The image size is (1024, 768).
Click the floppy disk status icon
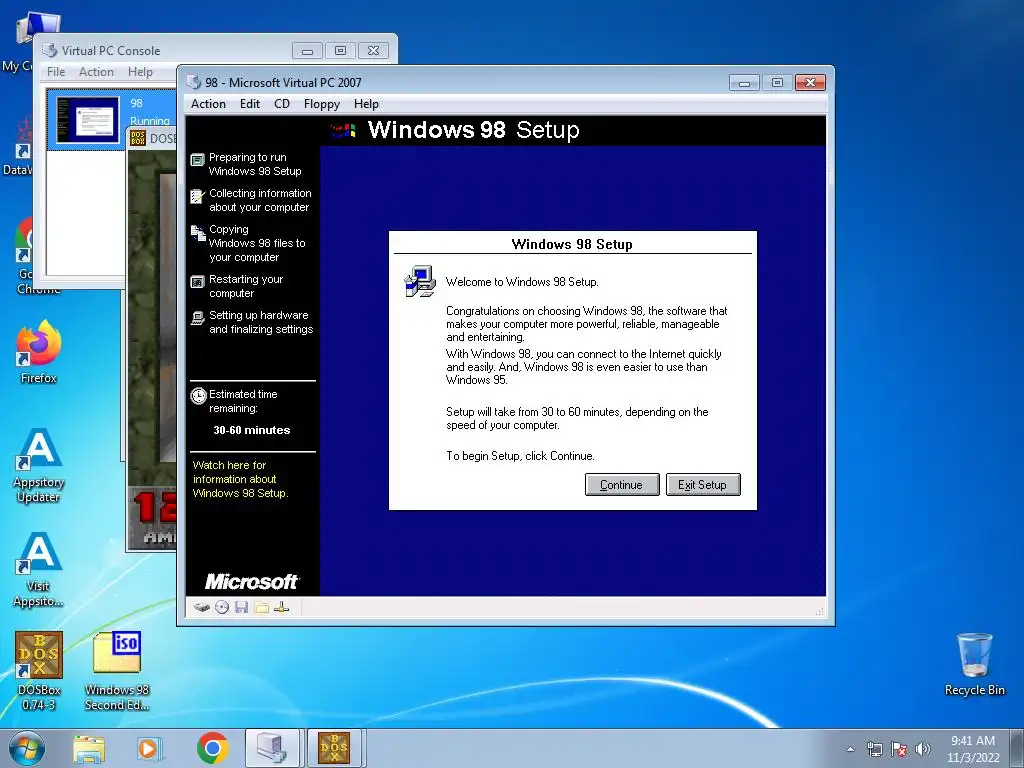coord(242,607)
